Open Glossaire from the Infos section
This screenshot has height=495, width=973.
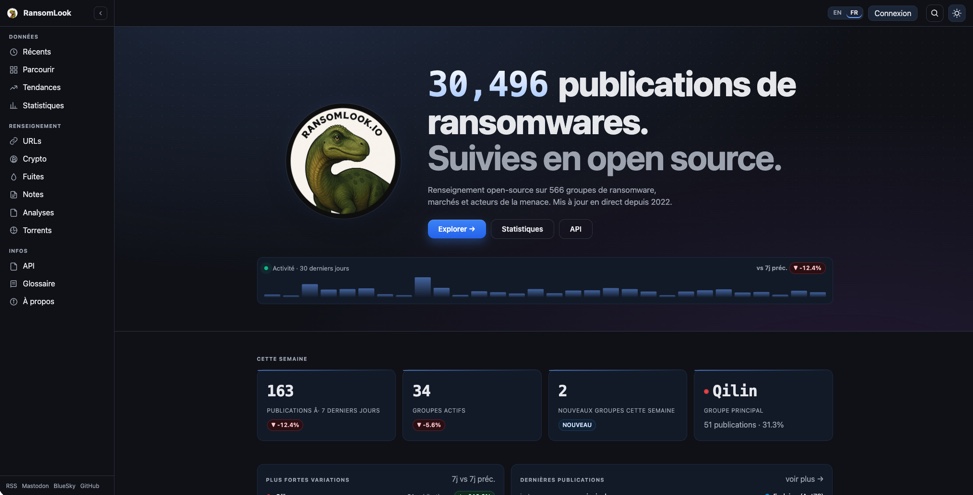(39, 284)
